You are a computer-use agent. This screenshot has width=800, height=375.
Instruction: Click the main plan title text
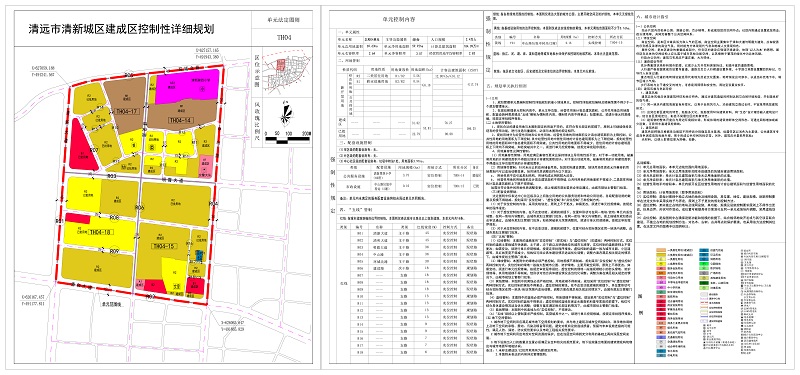point(121,30)
